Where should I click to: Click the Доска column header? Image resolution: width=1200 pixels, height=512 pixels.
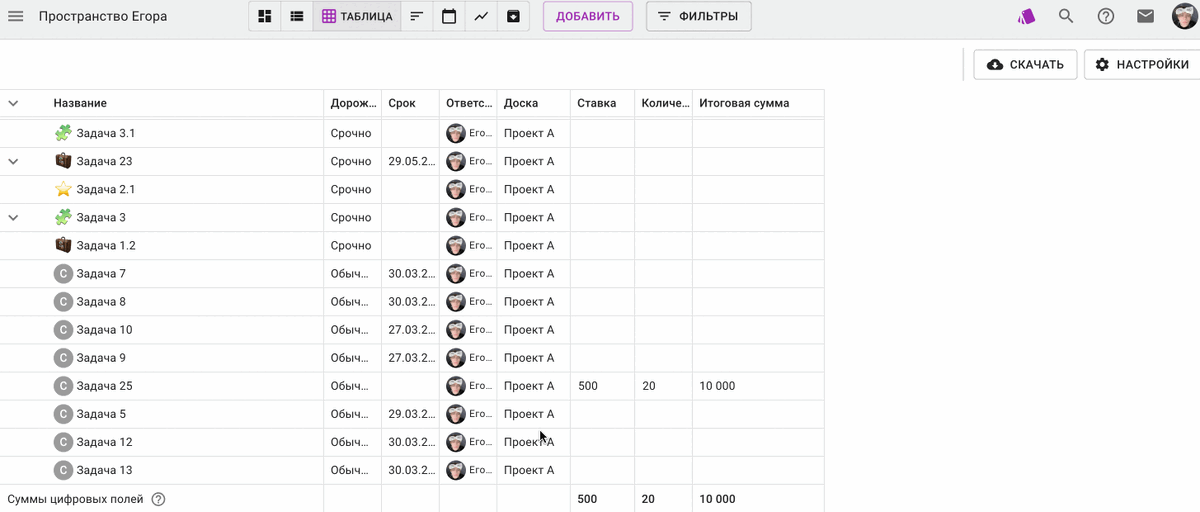coord(534,103)
